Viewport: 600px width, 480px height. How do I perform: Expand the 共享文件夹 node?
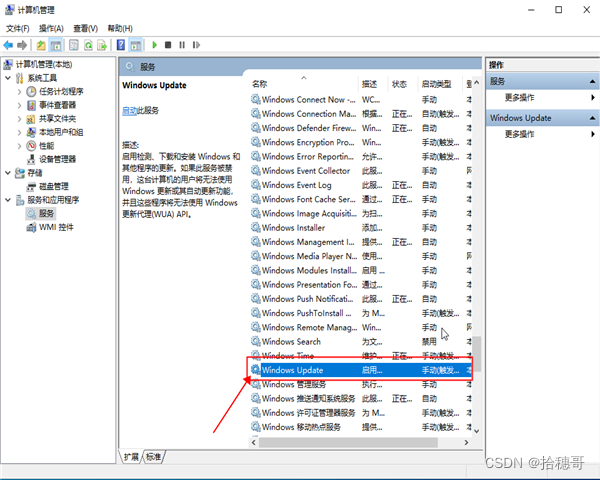coord(19,119)
